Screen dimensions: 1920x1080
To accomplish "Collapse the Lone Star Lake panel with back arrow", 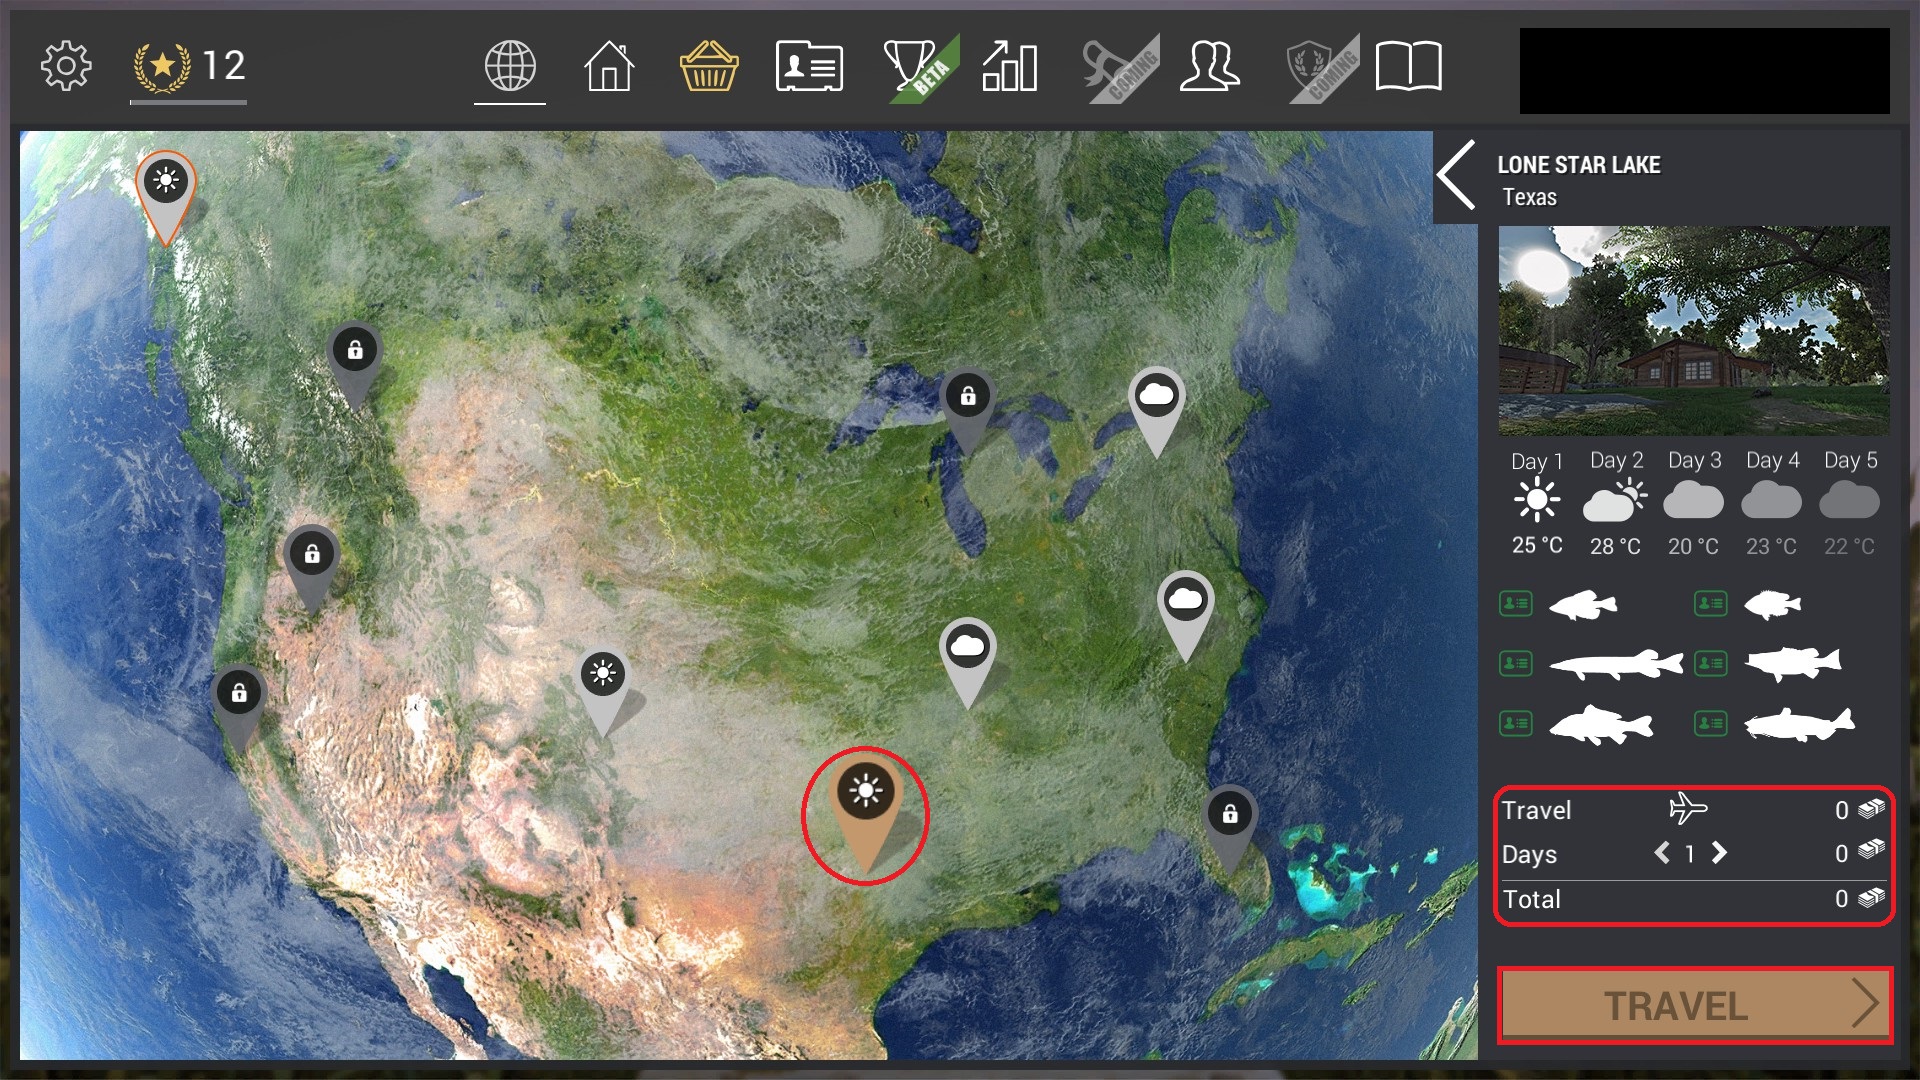I will [1456, 175].
